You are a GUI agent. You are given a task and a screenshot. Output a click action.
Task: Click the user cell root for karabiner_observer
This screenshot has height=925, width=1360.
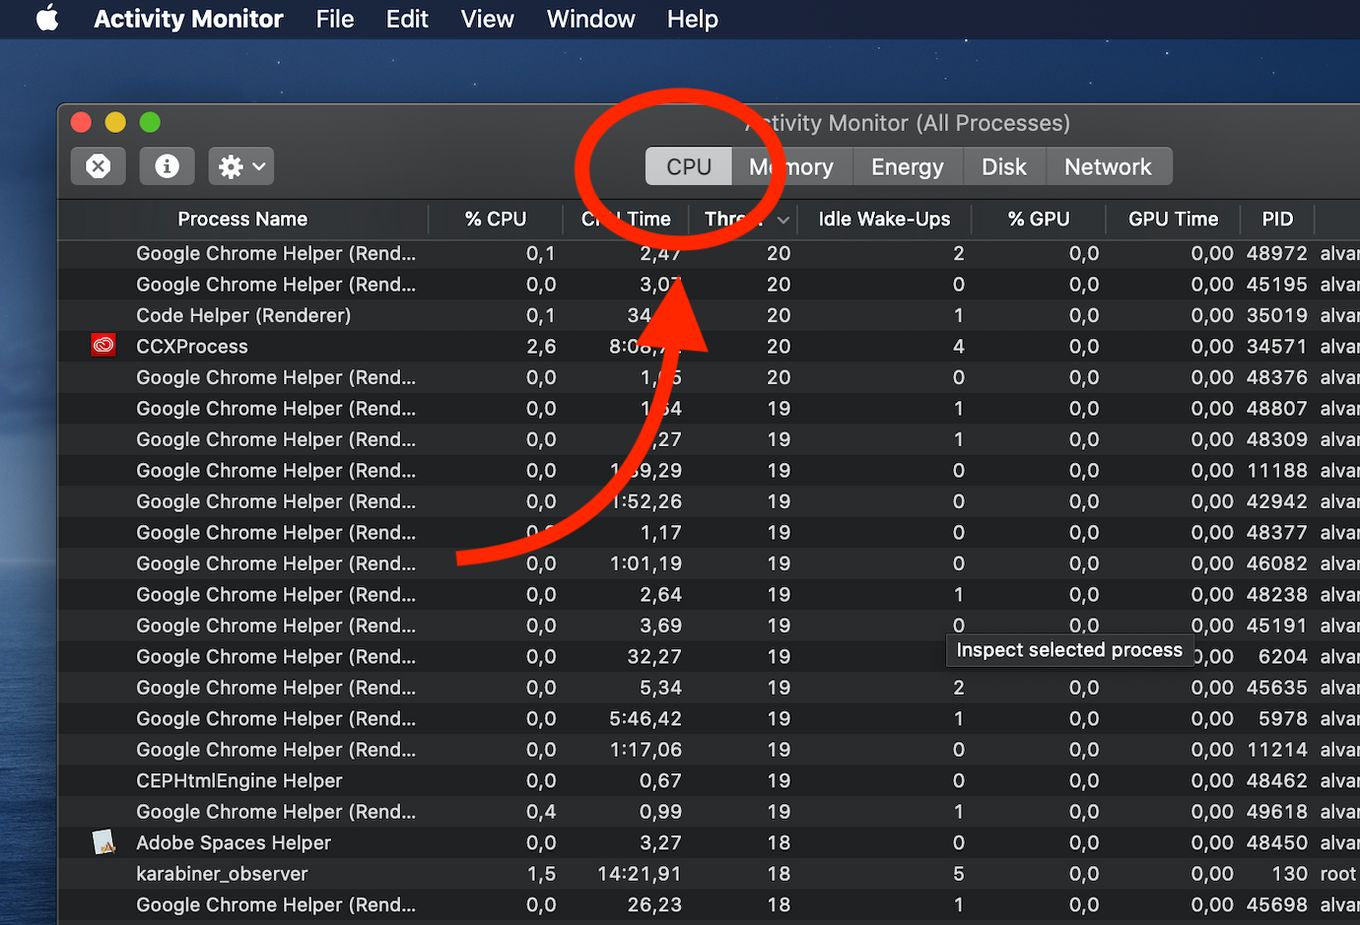click(x=1338, y=873)
